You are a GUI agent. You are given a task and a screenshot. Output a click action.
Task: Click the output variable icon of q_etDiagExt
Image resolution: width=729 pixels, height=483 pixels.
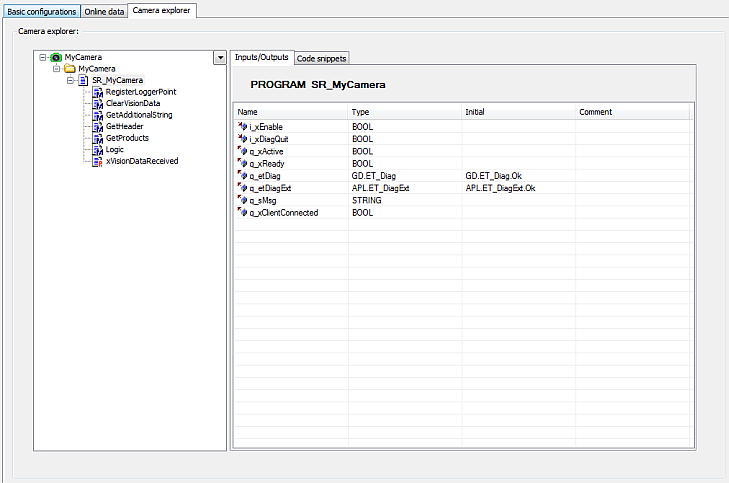pos(242,187)
